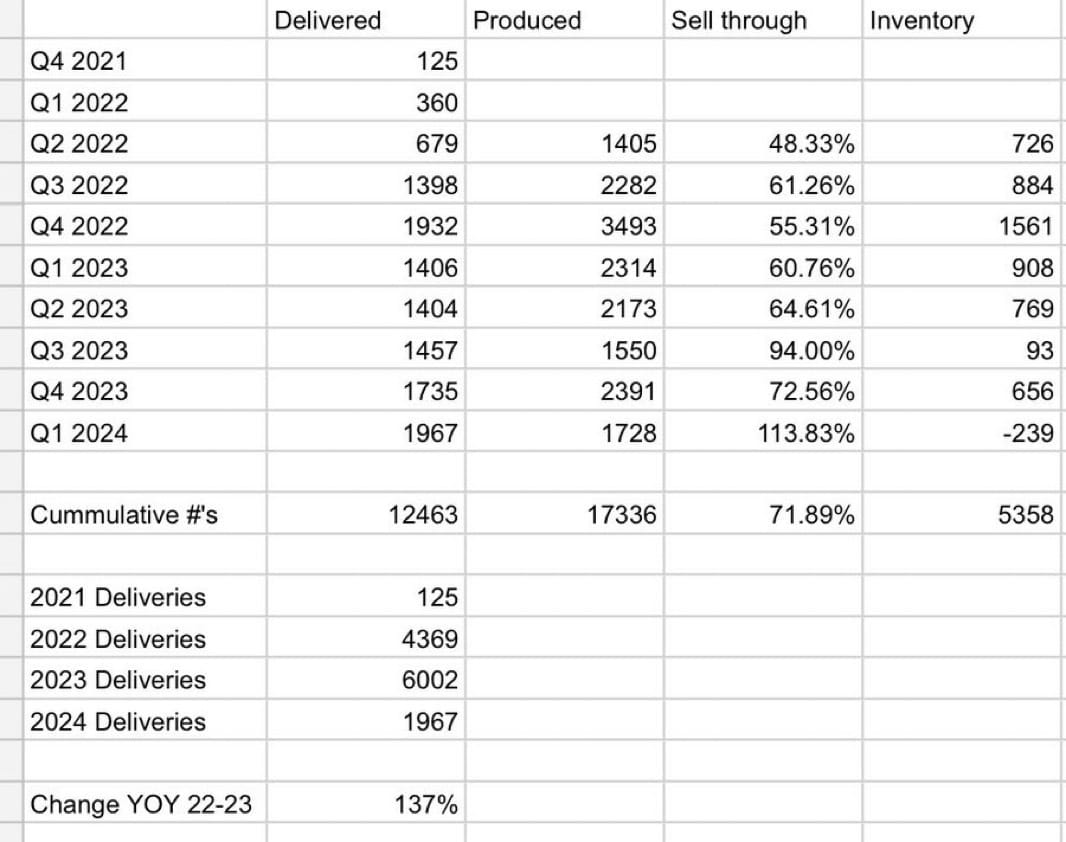Click the Sell through header cell
The height and width of the screenshot is (842, 1066).
pyautogui.click(x=763, y=20)
